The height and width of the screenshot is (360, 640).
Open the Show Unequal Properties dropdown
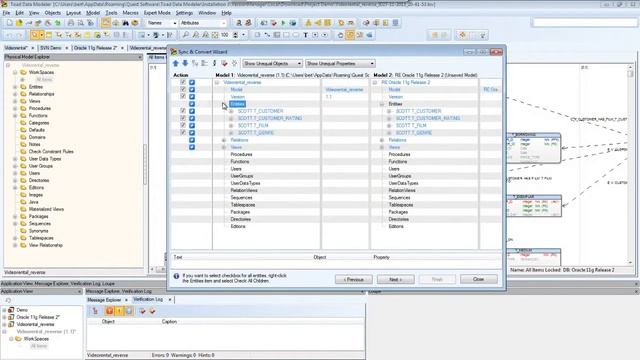pyautogui.click(x=340, y=64)
